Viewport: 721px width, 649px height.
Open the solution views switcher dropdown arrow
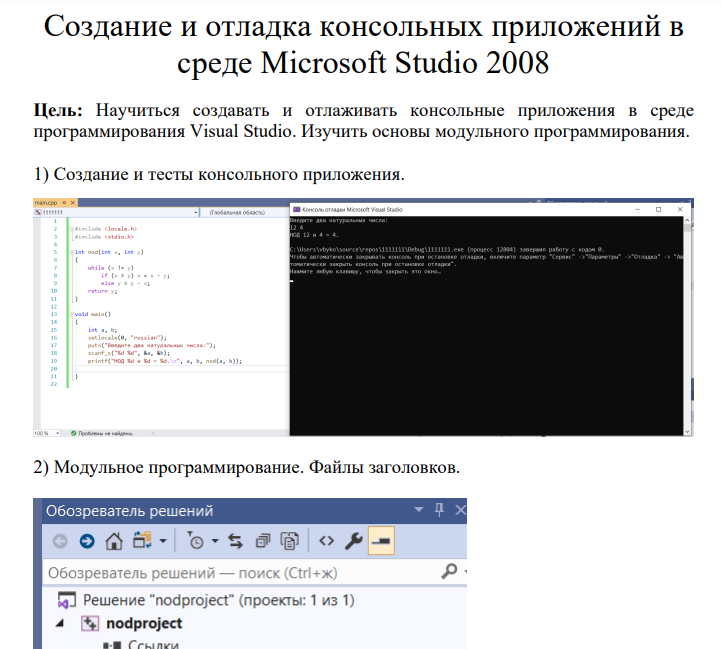pyautogui.click(x=163, y=542)
